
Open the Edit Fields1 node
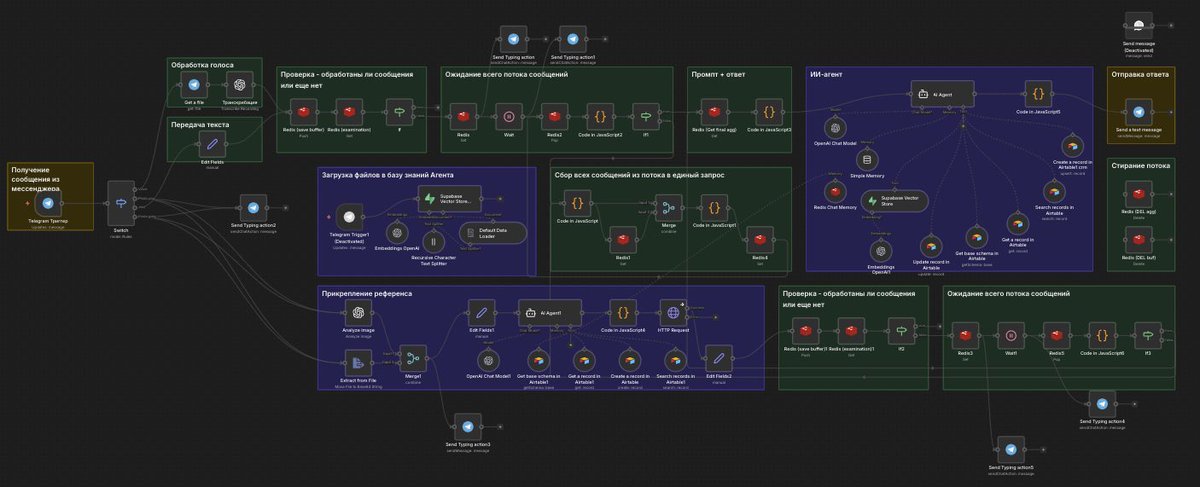[482, 311]
